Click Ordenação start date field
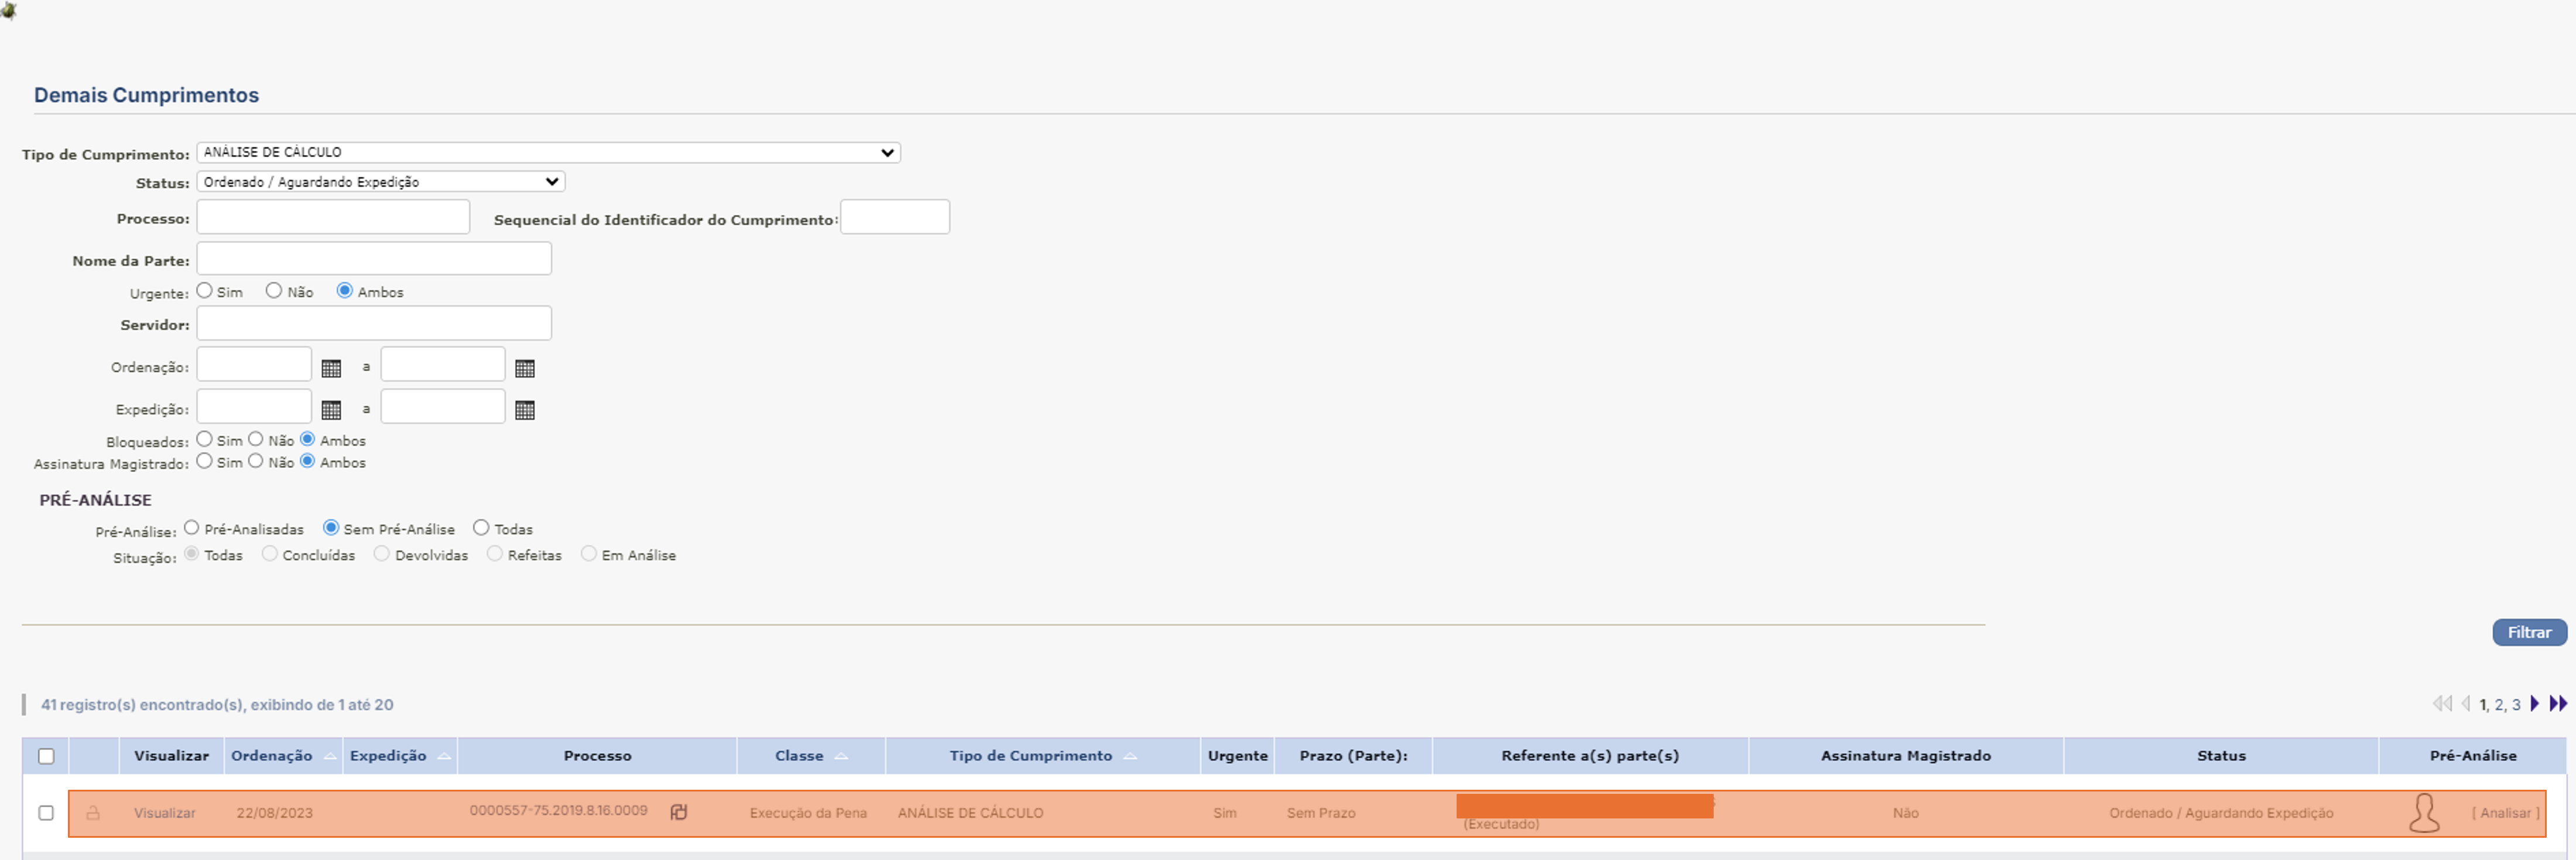 click(254, 365)
